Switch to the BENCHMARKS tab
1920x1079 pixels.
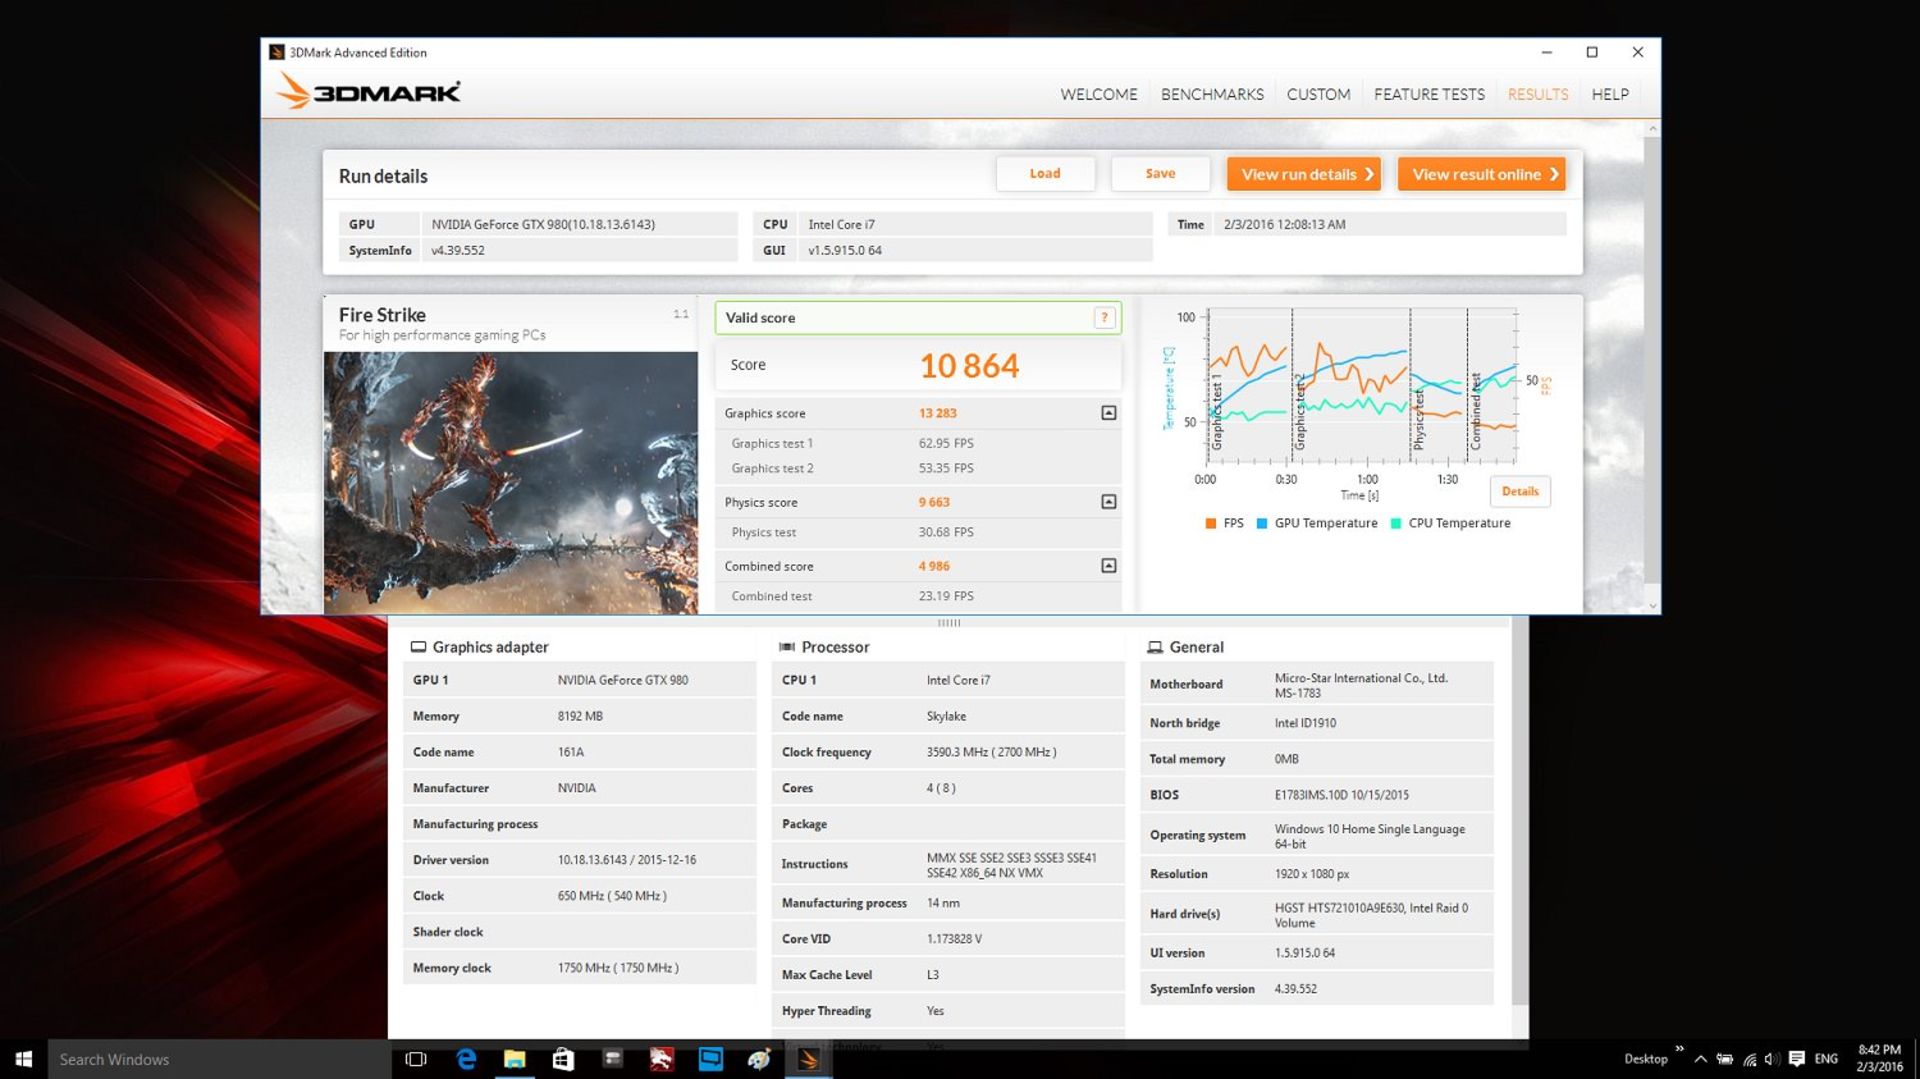(x=1212, y=94)
